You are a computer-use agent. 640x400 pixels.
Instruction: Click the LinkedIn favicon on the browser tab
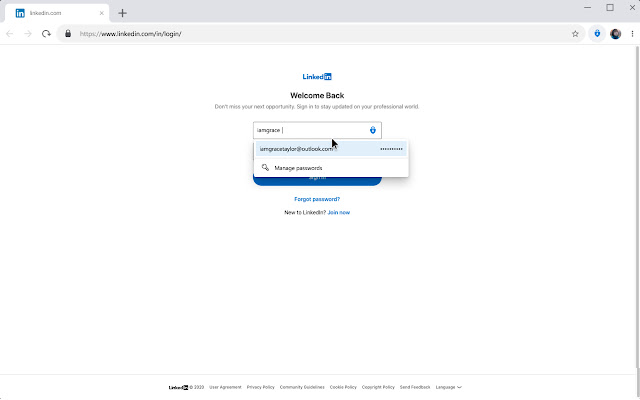click(20, 13)
